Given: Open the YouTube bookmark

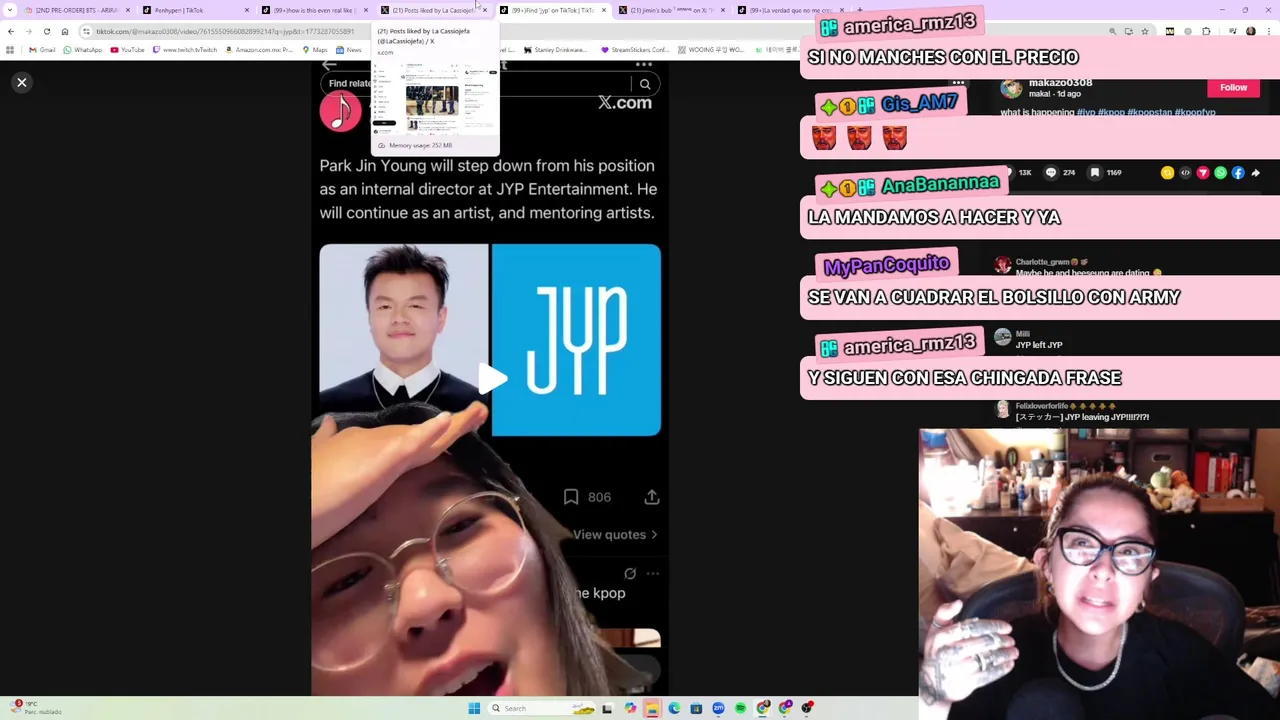Looking at the screenshot, I should coord(127,49).
